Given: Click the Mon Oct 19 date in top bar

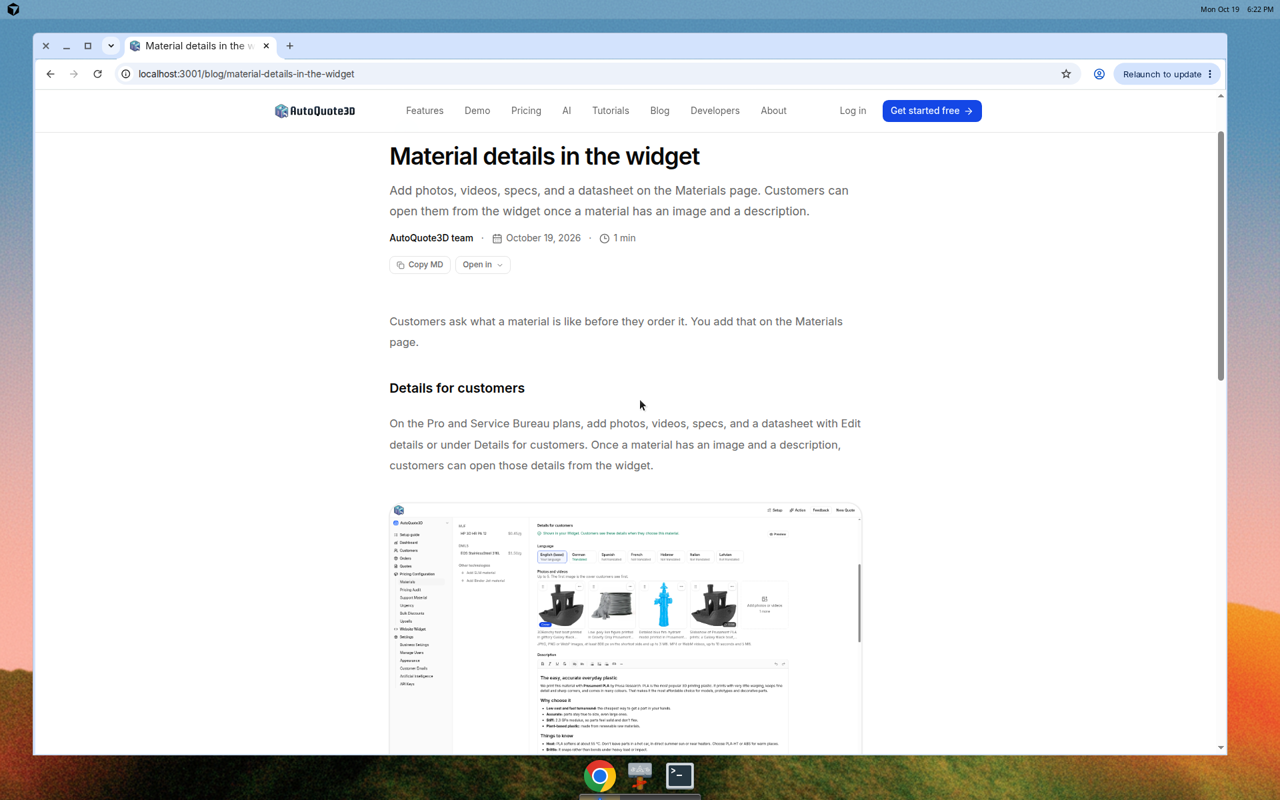Looking at the screenshot, I should [x=1220, y=9].
